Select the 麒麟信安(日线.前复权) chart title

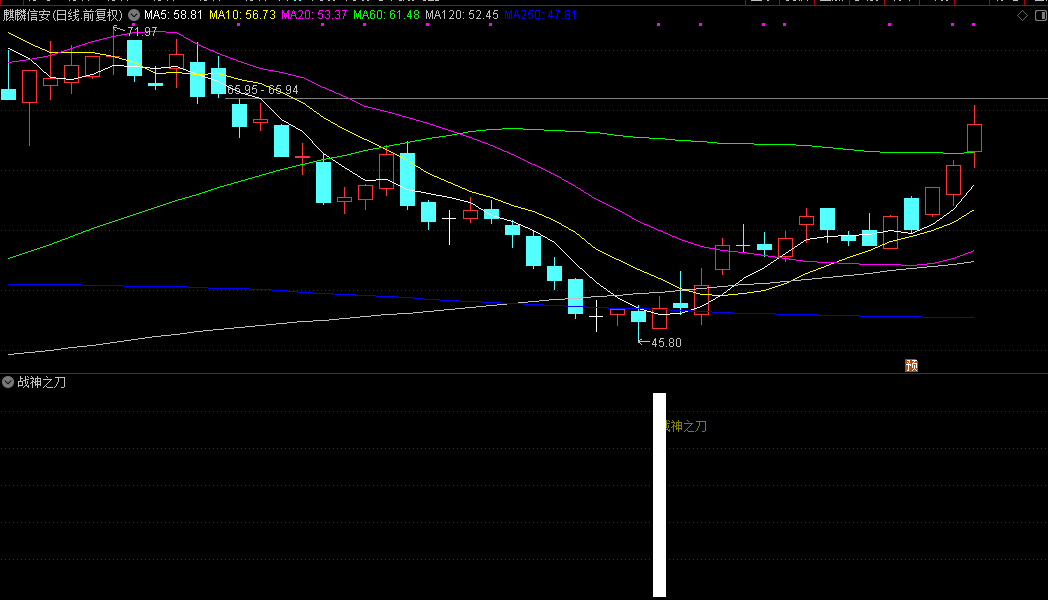point(63,15)
